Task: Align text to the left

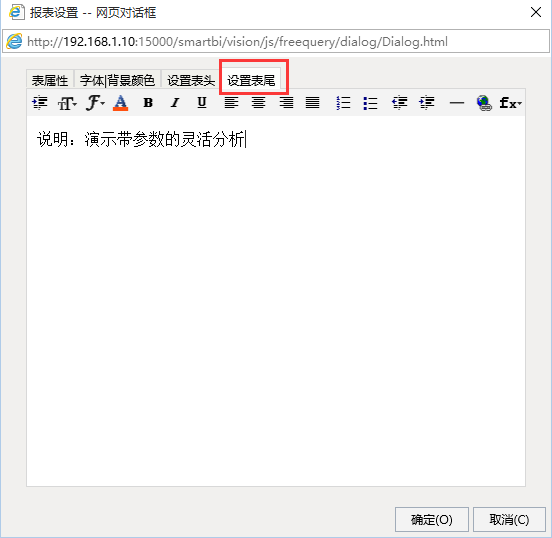Action: [231, 103]
